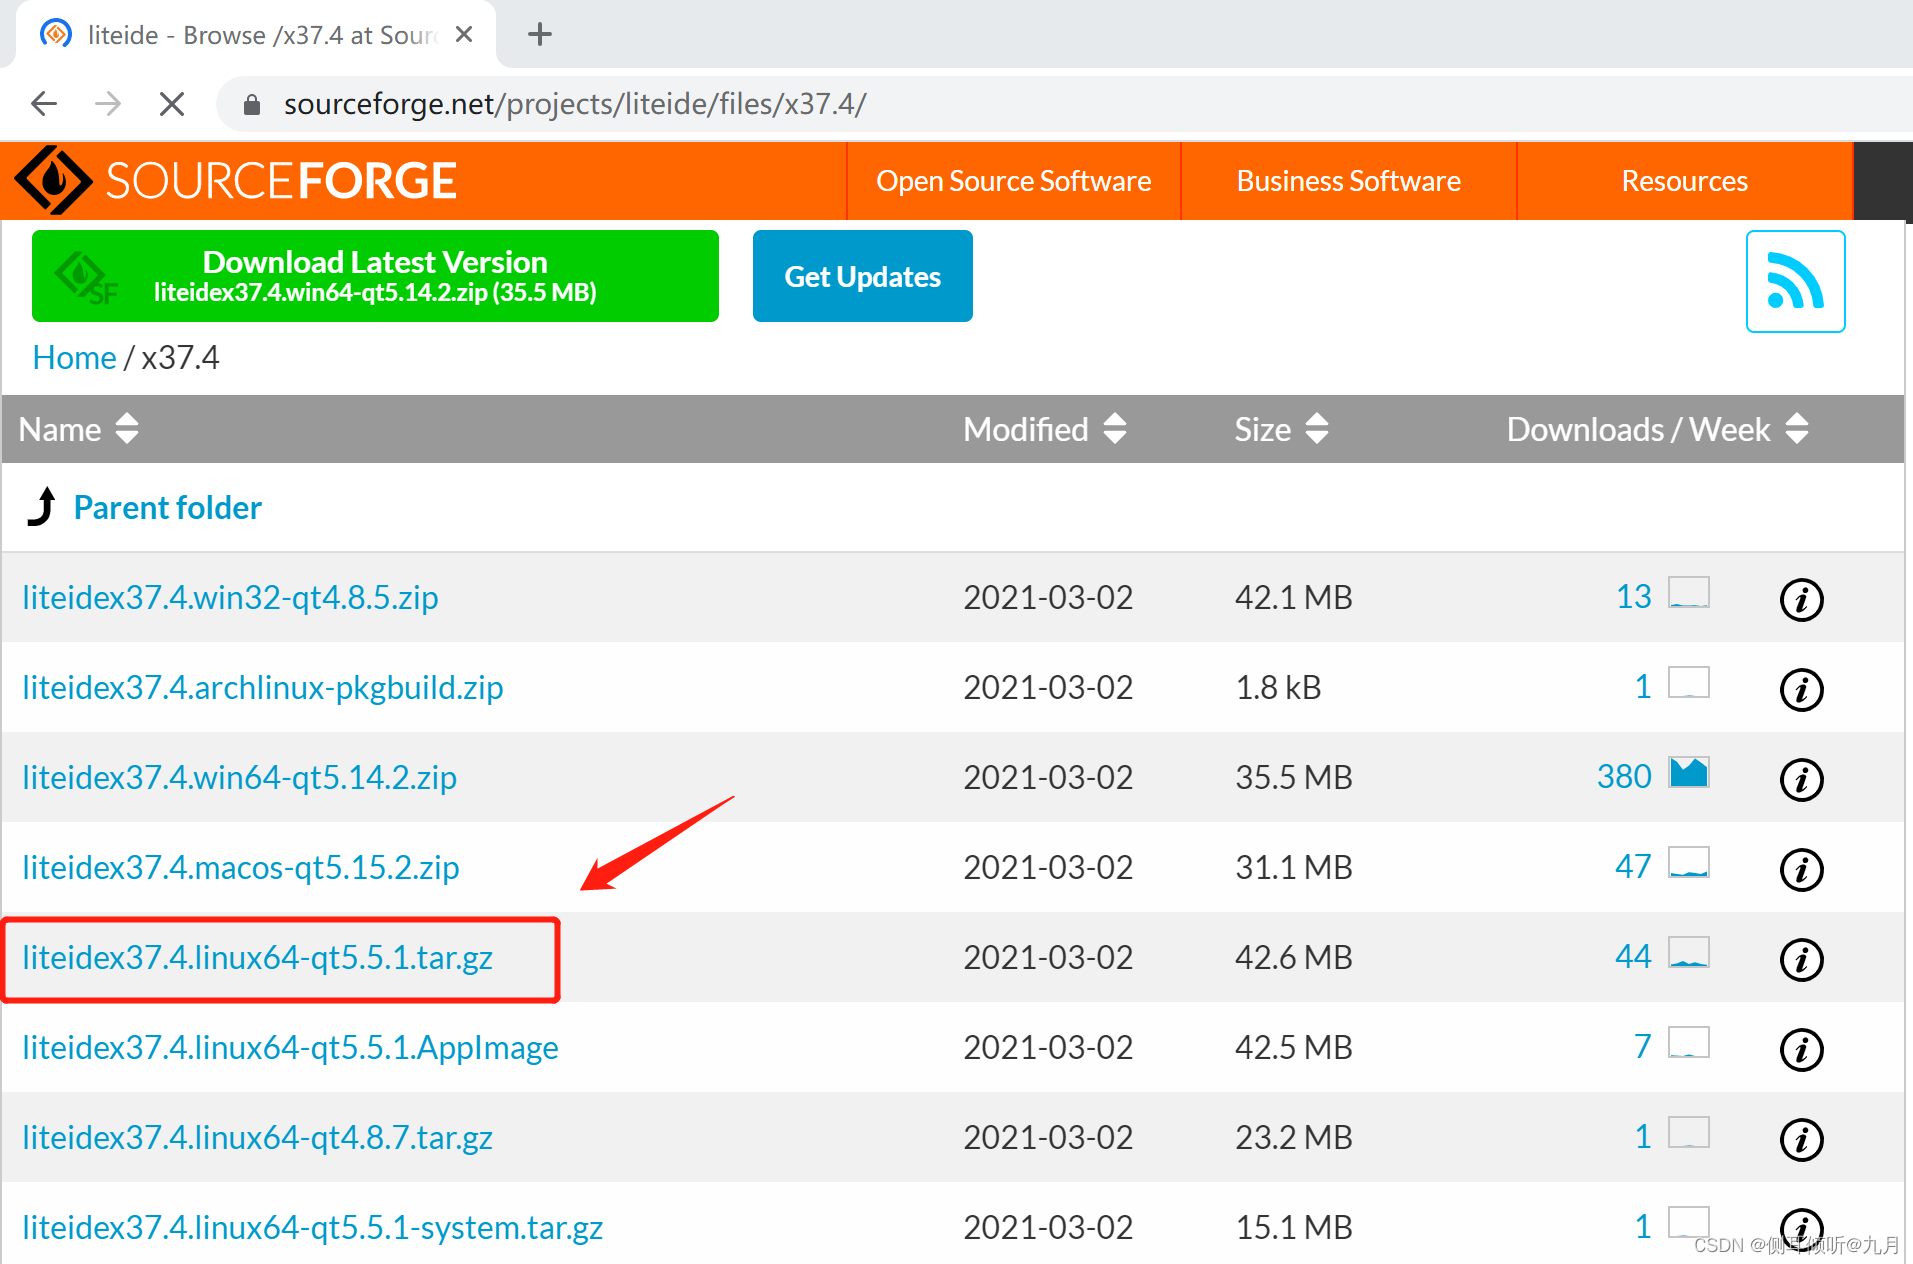Open info for liteidex37.4.linux64-qt5.5.1.tar.gz
Viewport: 1913px width, 1264px height.
[x=1802, y=959]
